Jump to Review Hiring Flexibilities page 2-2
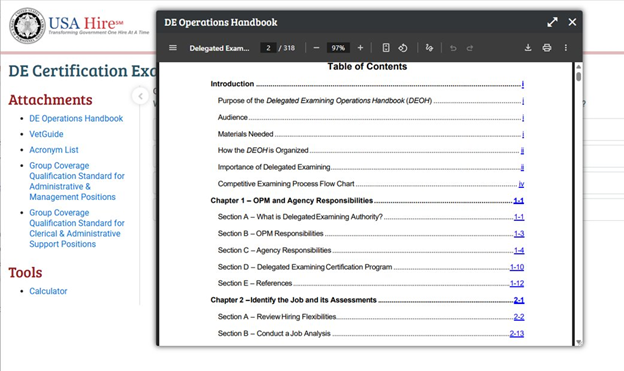624x371 pixels. [x=519, y=317]
